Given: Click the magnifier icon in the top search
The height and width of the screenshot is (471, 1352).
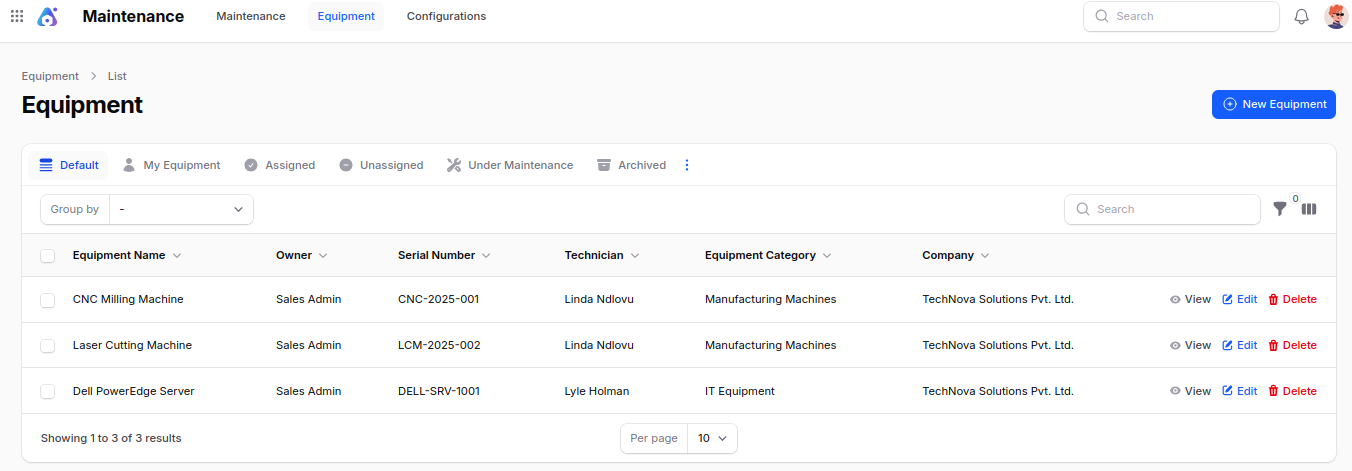Looking at the screenshot, I should (x=1102, y=16).
